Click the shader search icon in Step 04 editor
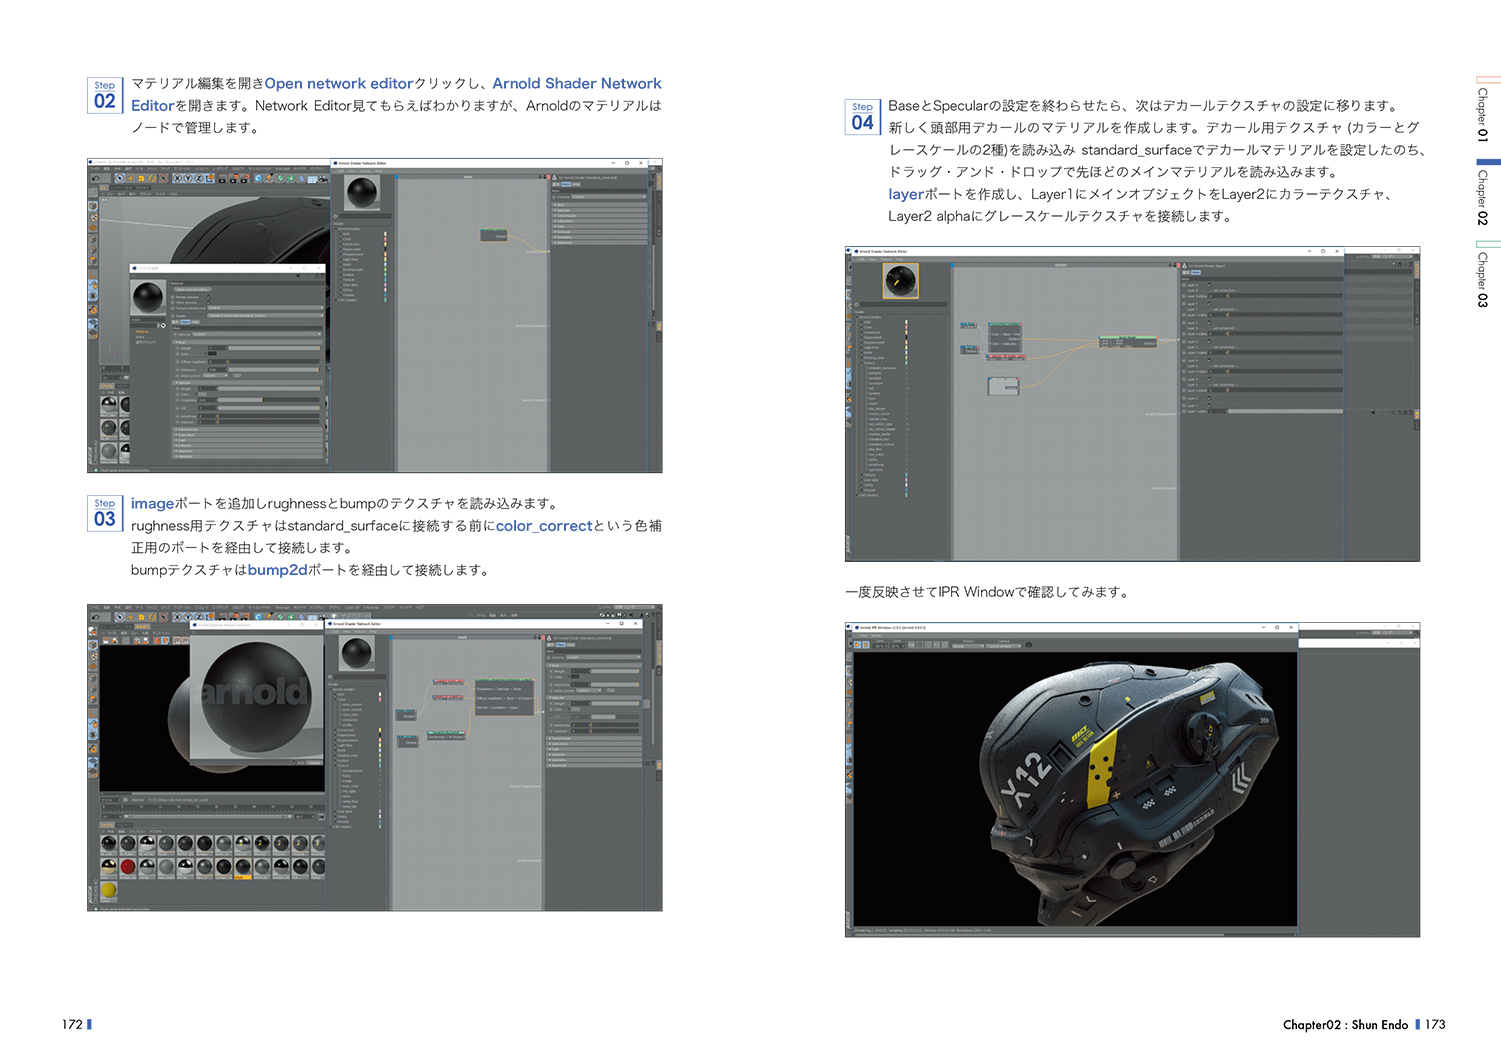Image resolution: width=1501 pixels, height=1049 pixels. [x=857, y=304]
